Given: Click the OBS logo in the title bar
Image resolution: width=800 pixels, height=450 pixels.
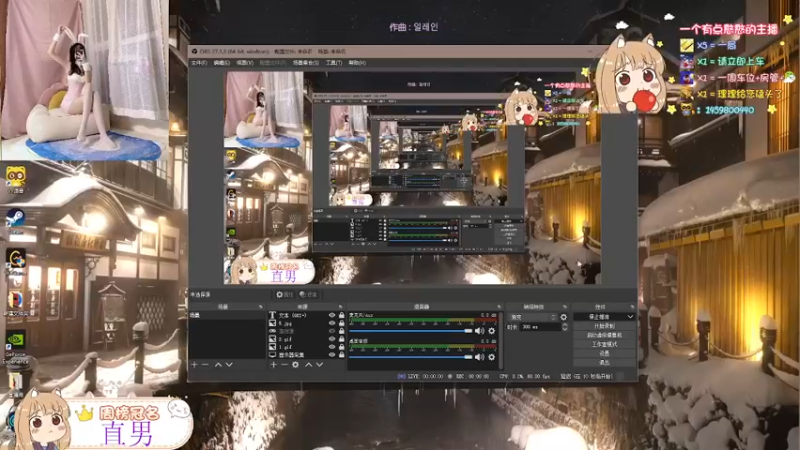Looking at the screenshot, I should [194, 52].
